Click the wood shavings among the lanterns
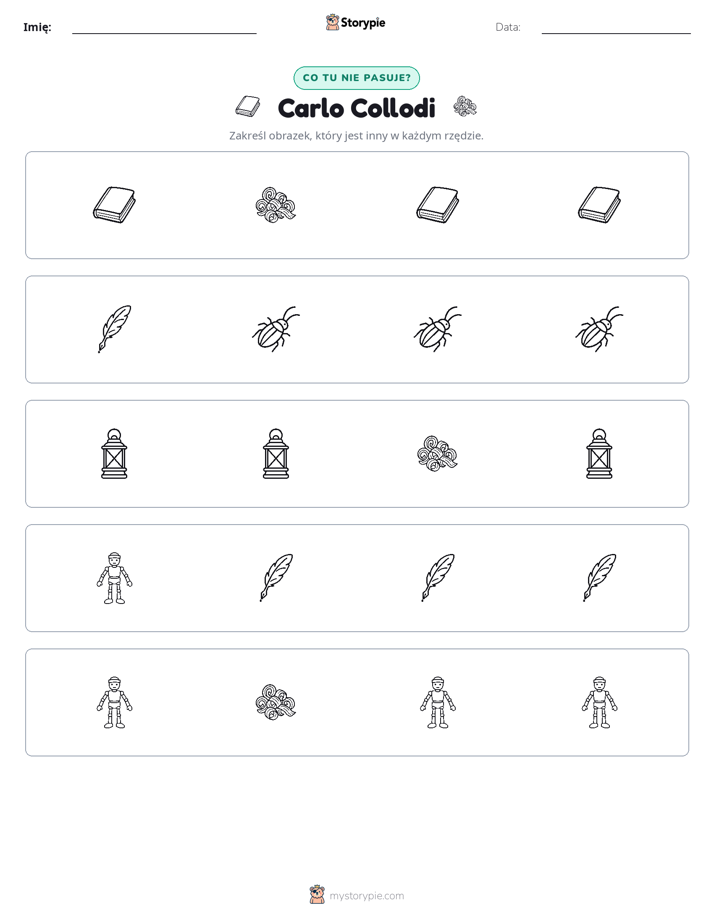 pos(437,454)
